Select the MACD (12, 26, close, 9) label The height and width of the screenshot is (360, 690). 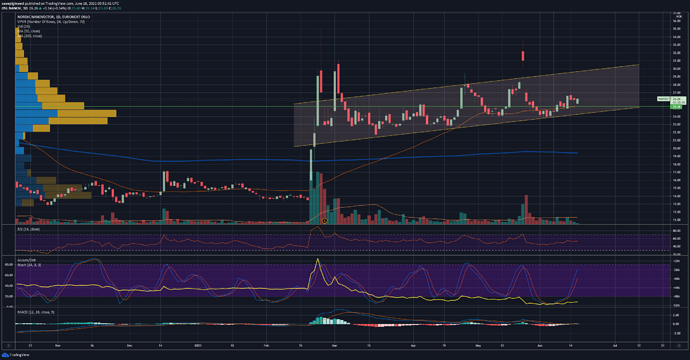coord(36,312)
